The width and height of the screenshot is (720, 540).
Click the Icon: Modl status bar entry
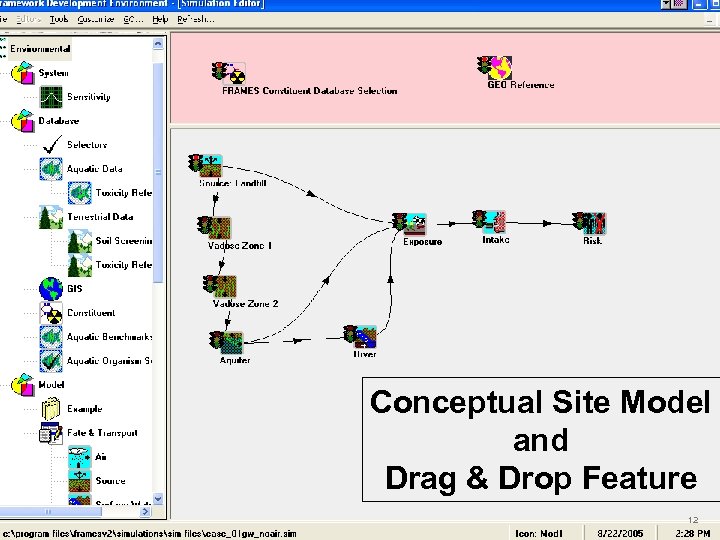click(x=539, y=534)
